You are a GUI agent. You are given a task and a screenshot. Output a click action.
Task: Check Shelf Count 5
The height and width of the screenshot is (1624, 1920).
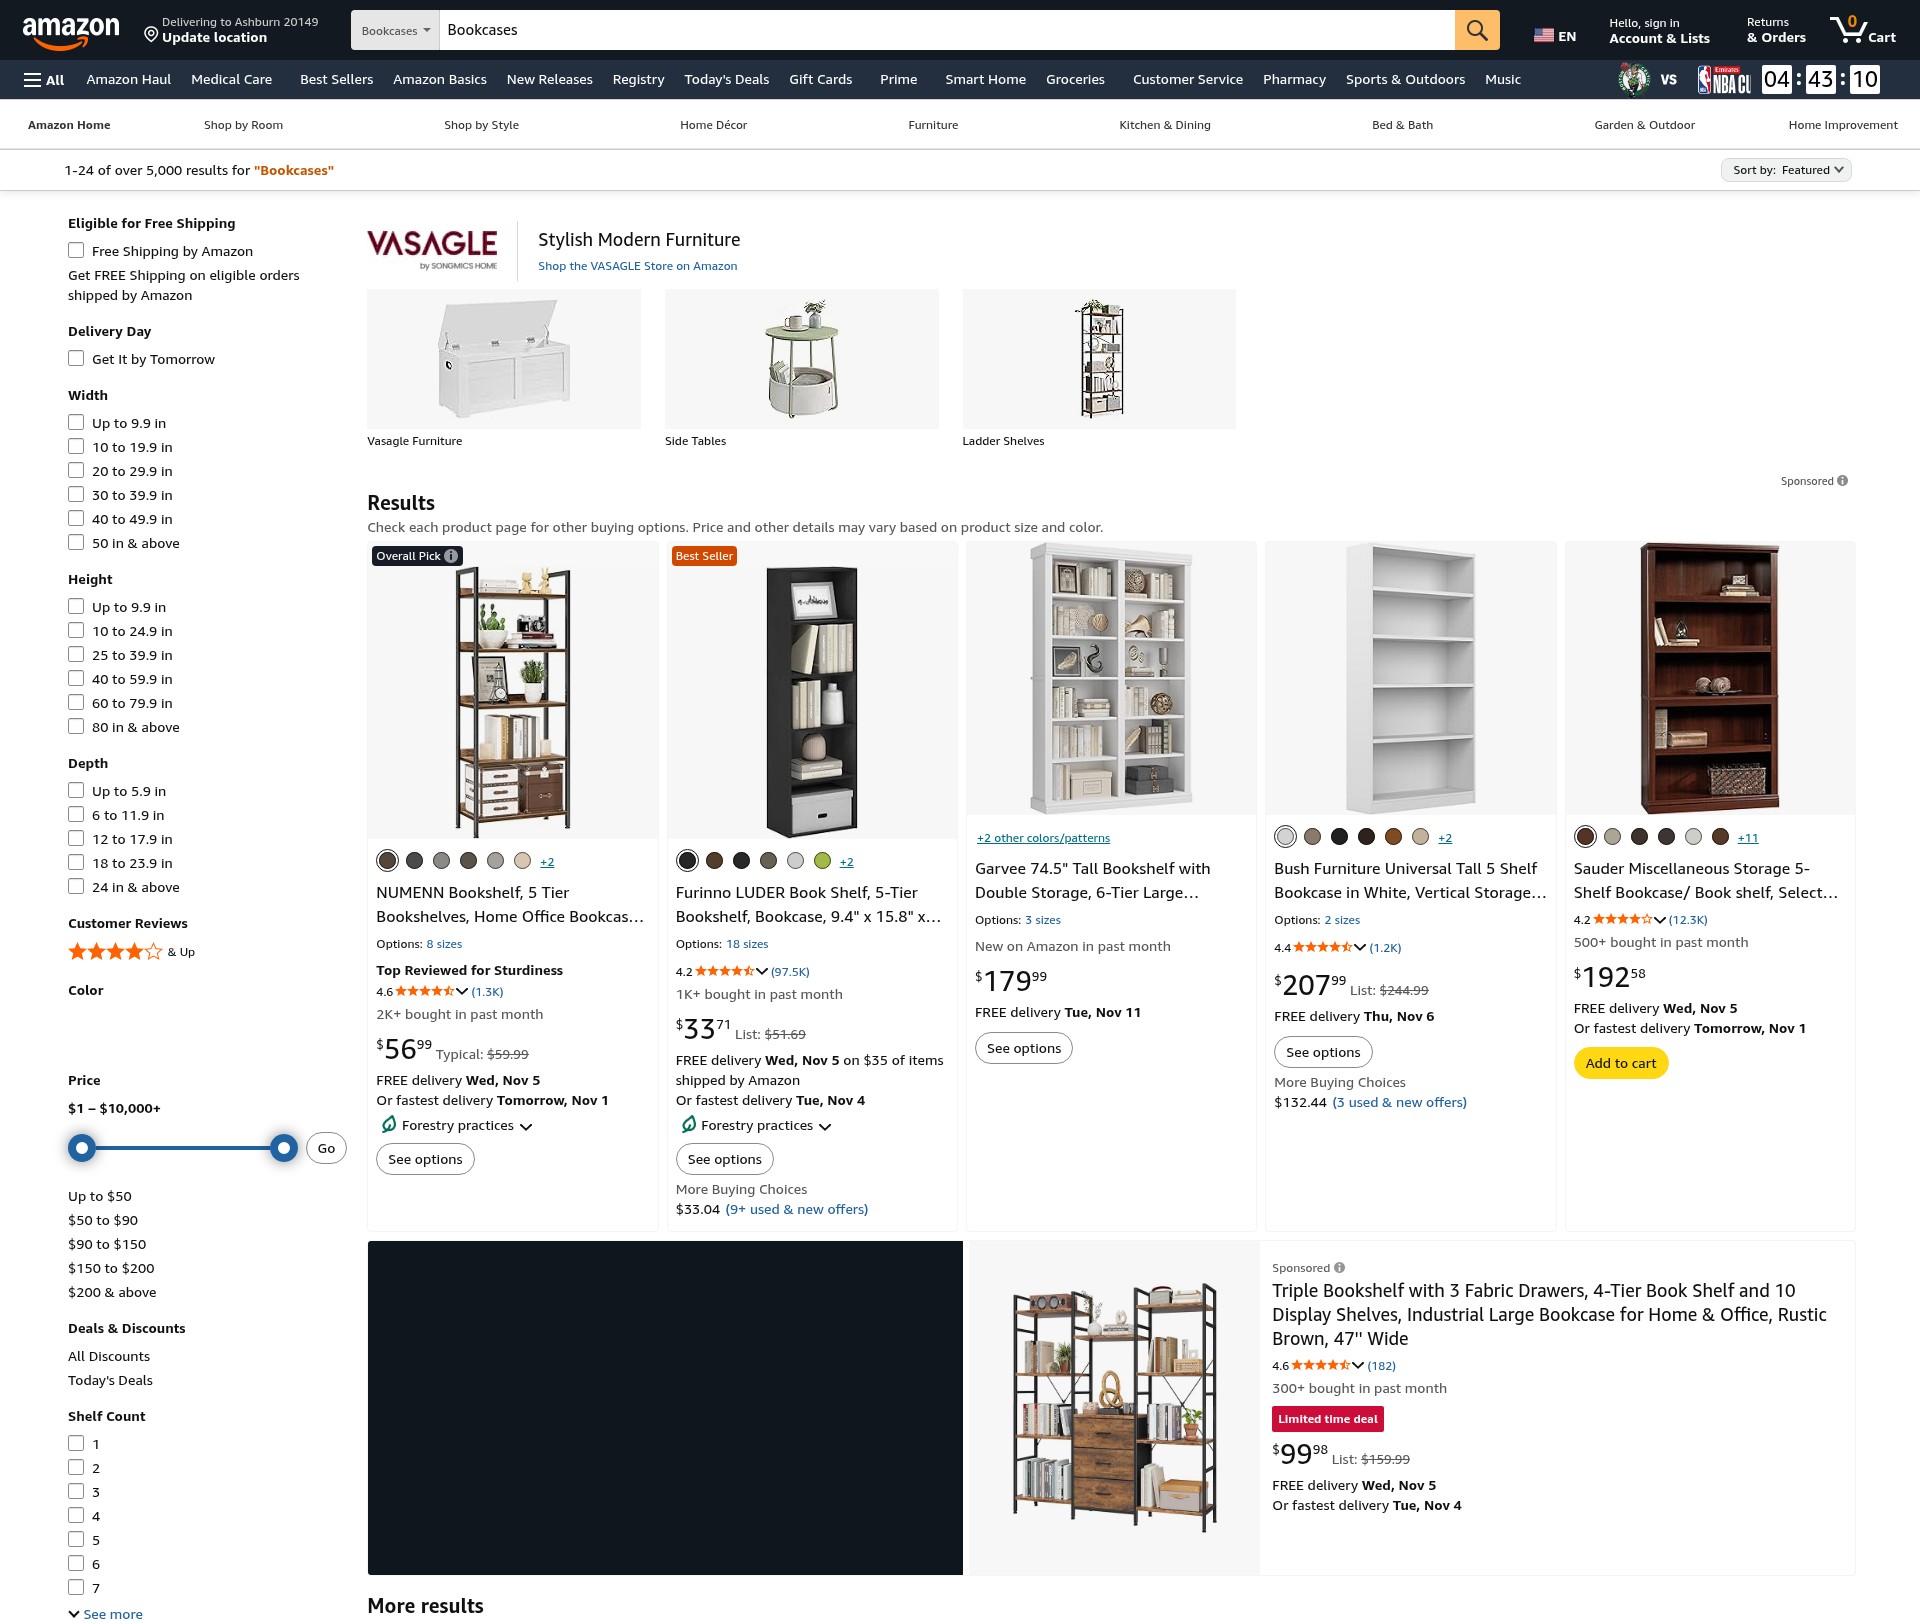[x=76, y=1540]
